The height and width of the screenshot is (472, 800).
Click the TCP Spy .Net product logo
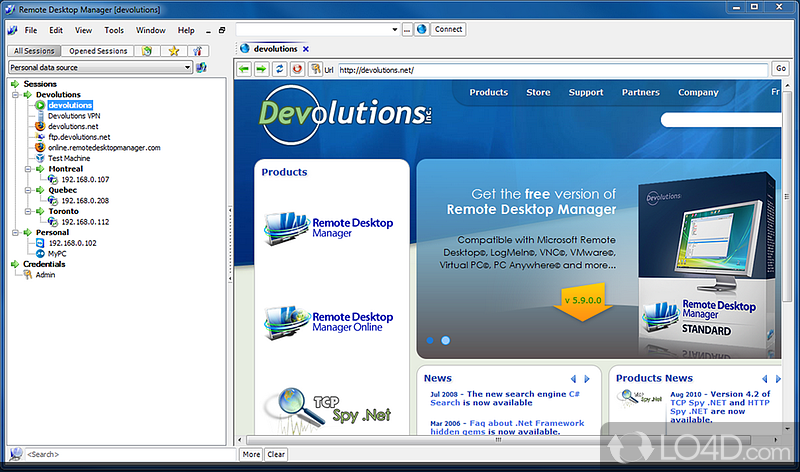point(329,411)
